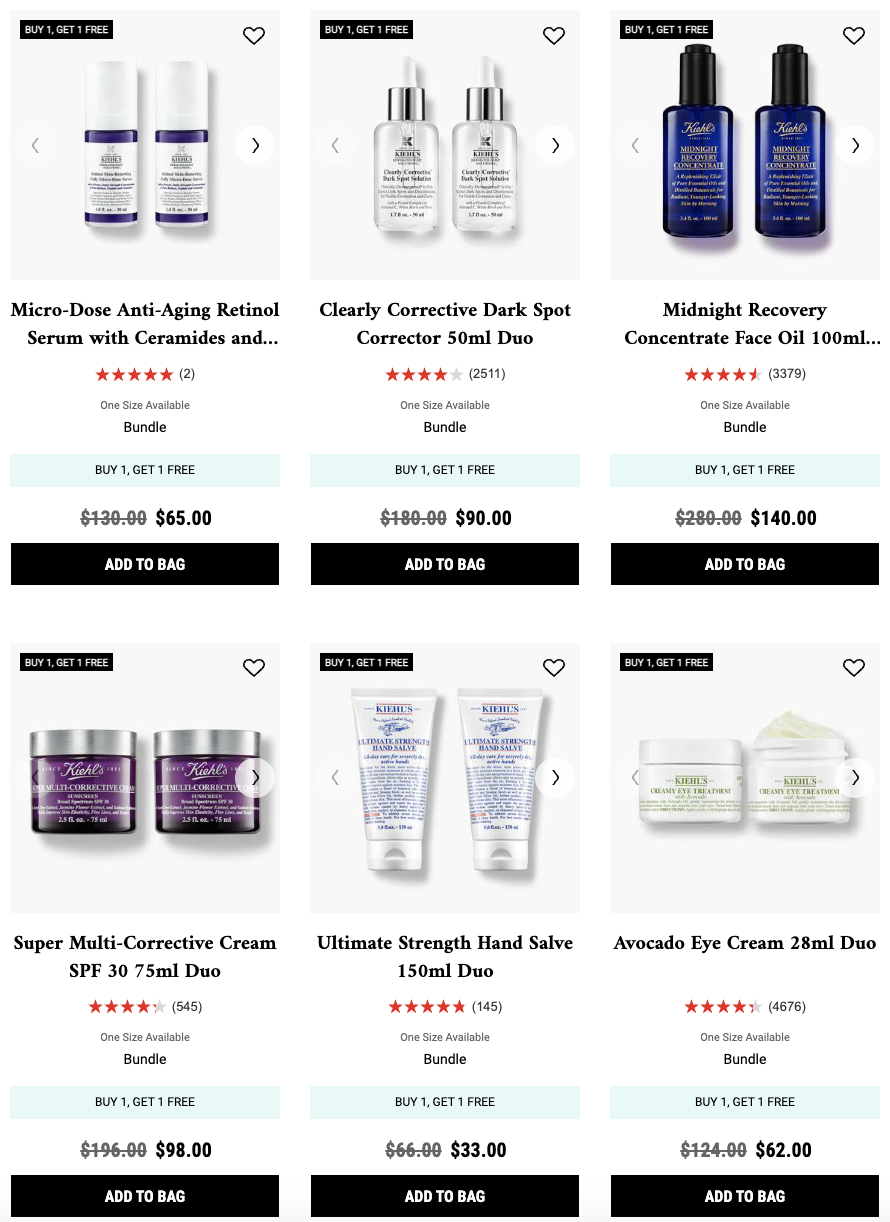Open Ultimate Strength Hand Salve 150ml Duo page
Image resolution: width=890 pixels, height=1222 pixels.
click(445, 956)
